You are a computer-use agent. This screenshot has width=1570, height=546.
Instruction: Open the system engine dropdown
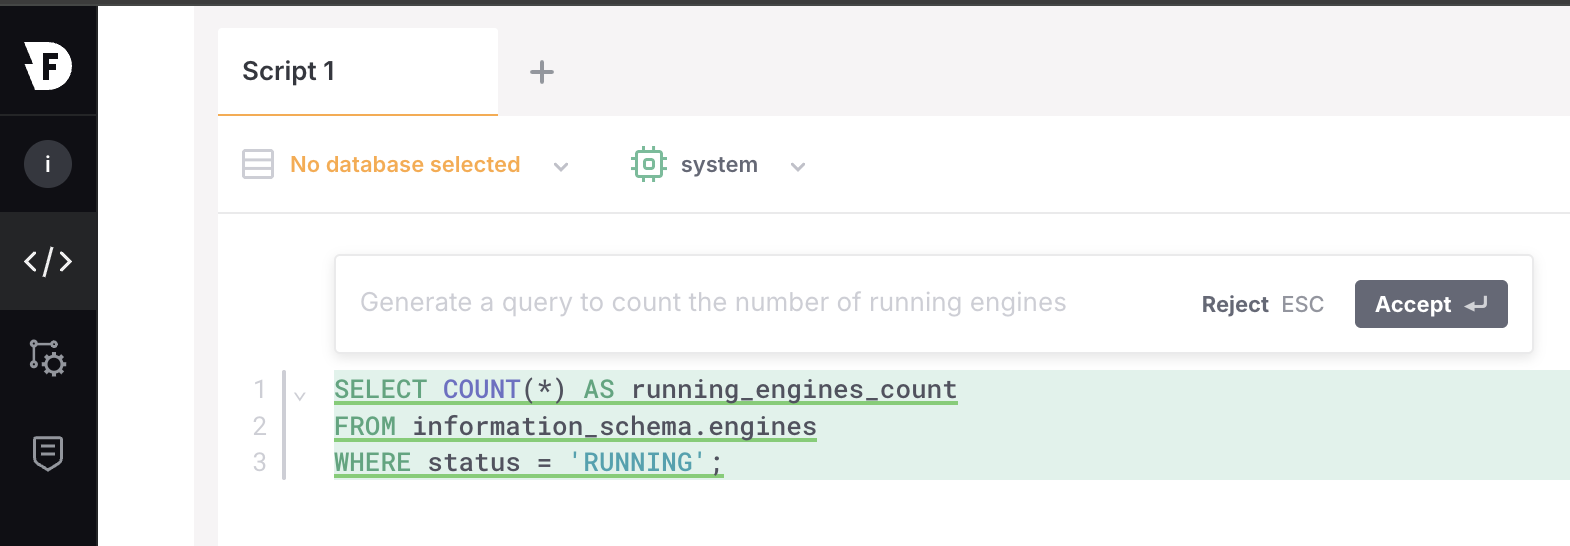tap(719, 164)
